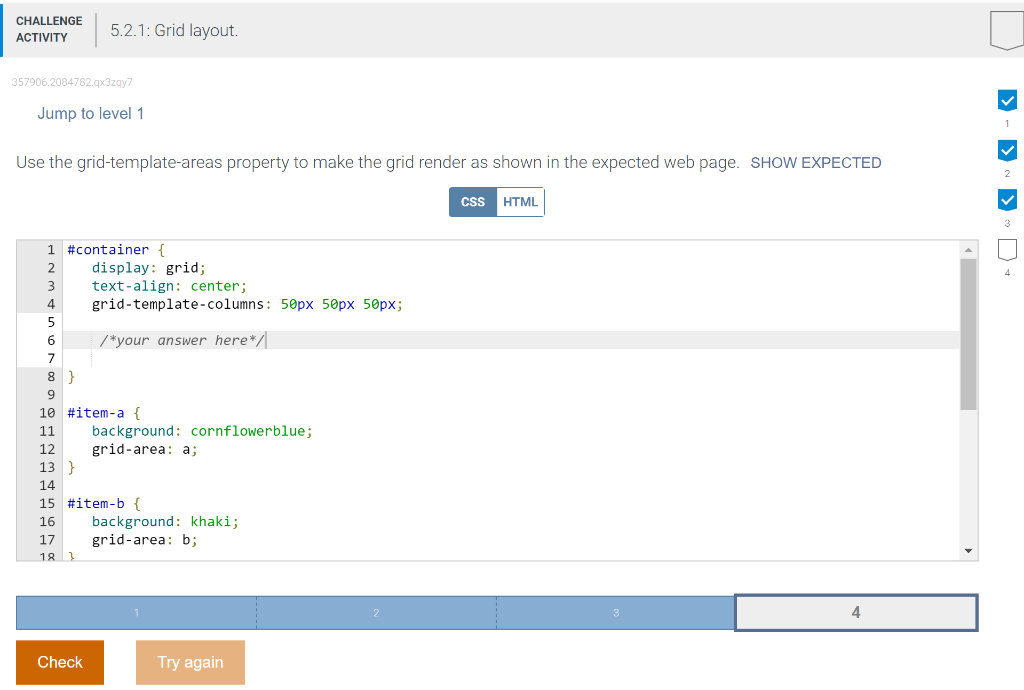1024x690 pixels.
Task: Click the activity completion badge in header
Action: pyautogui.click(x=1006, y=30)
